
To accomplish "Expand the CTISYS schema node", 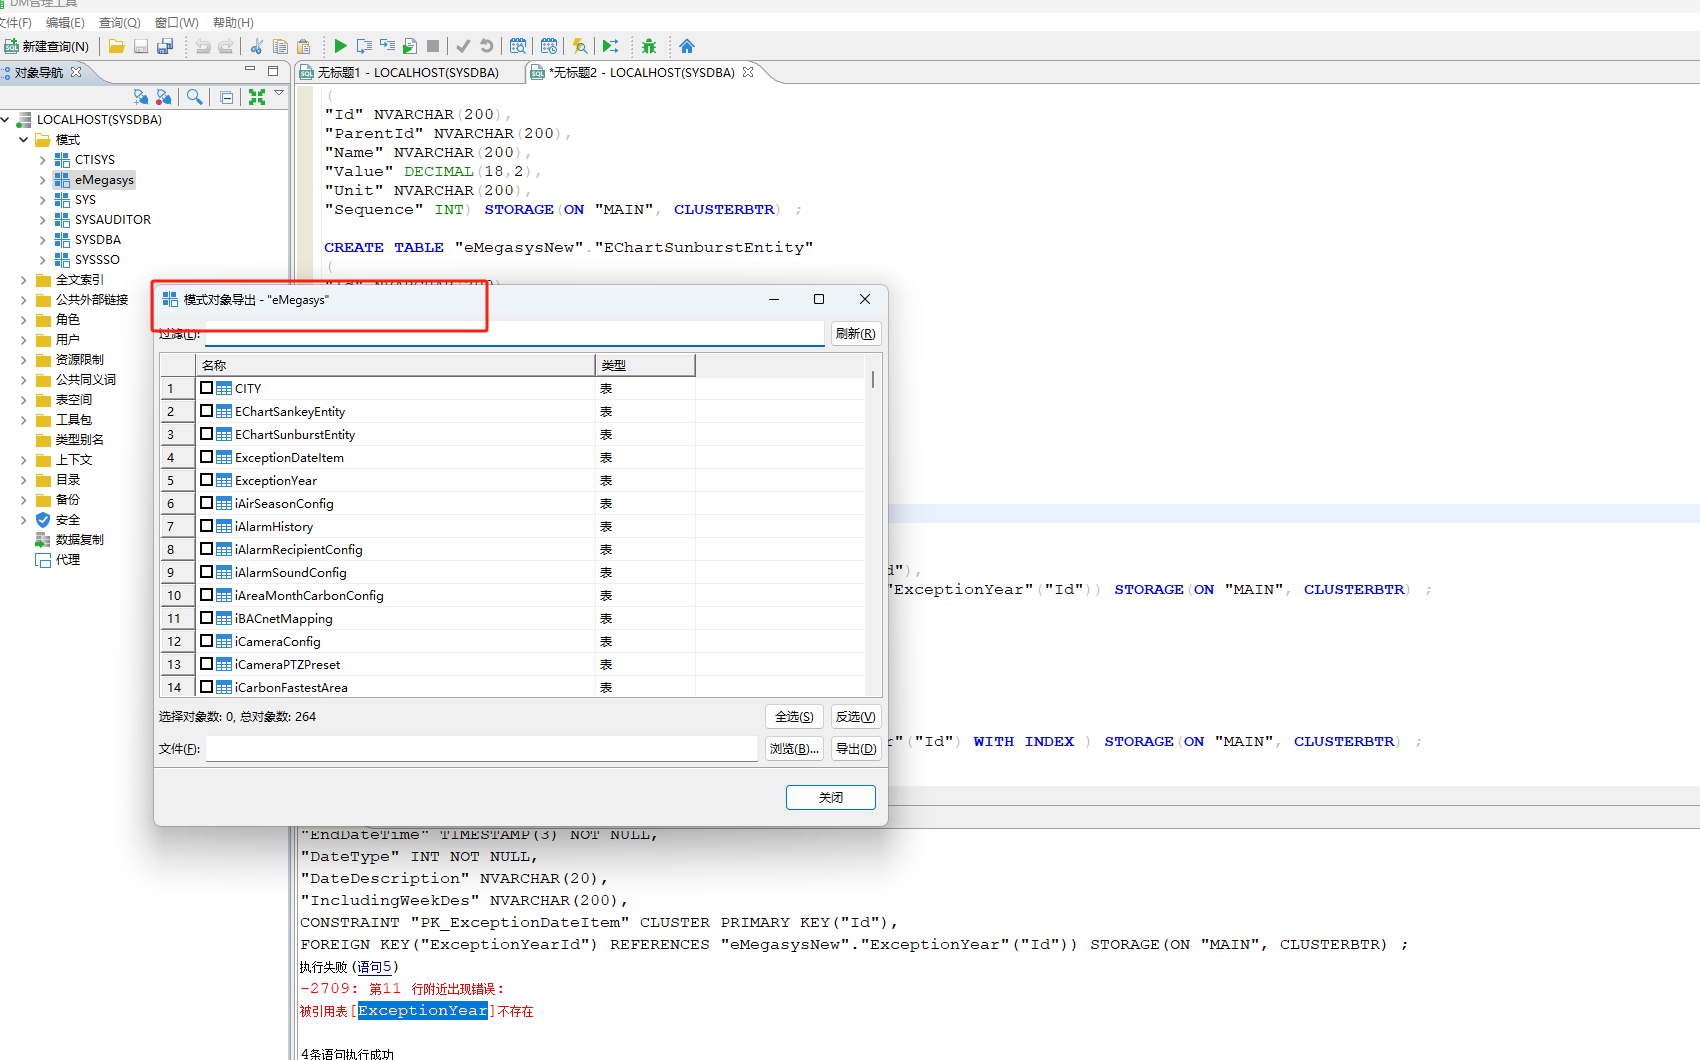I will (42, 160).
